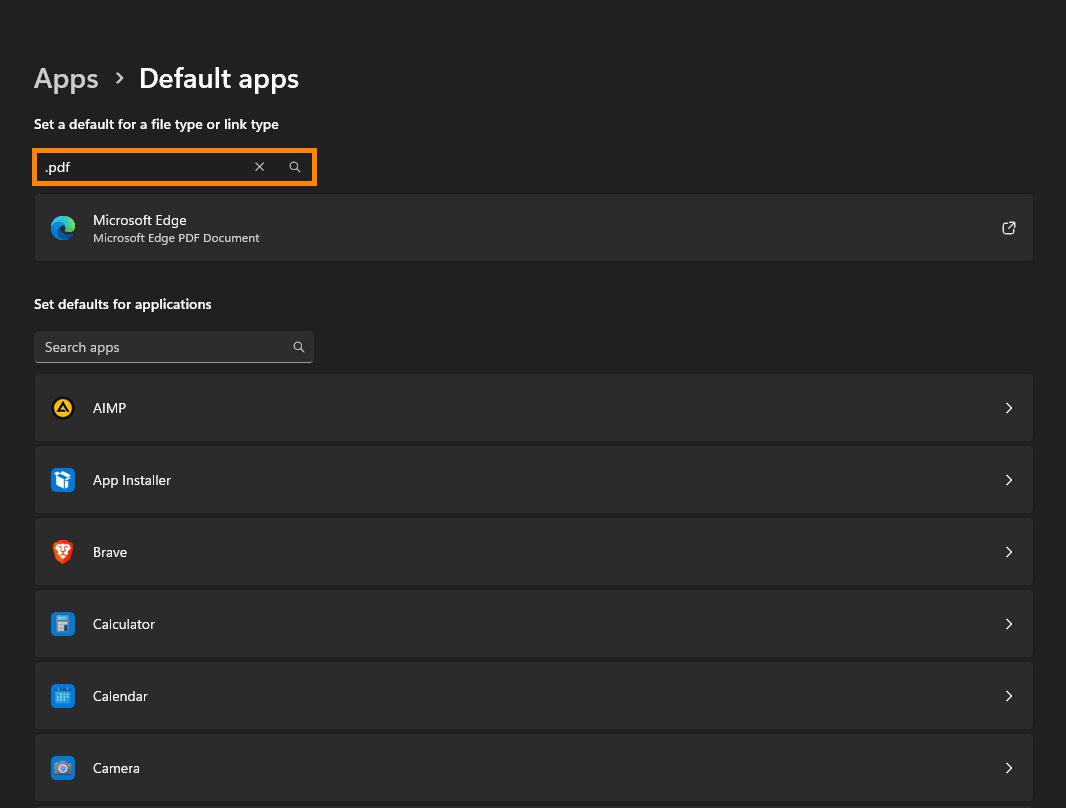1066x808 pixels.
Task: Open Camera default settings
Action: [x=534, y=768]
